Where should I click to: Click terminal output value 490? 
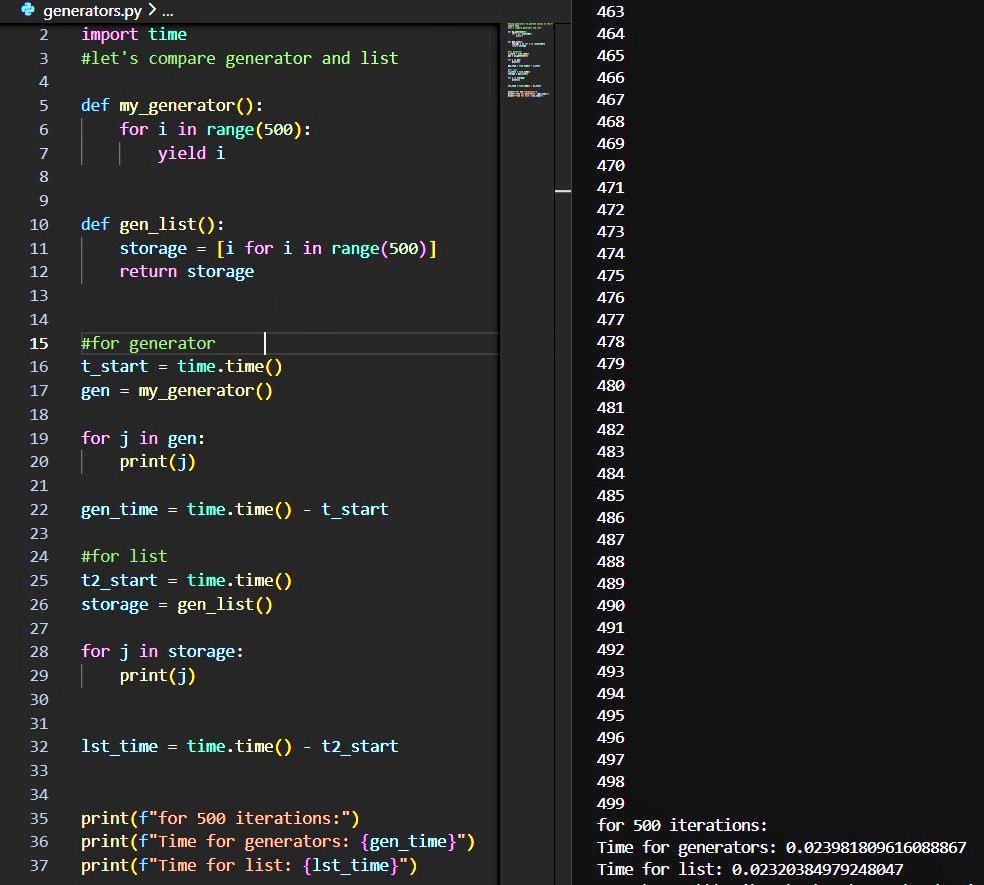611,606
